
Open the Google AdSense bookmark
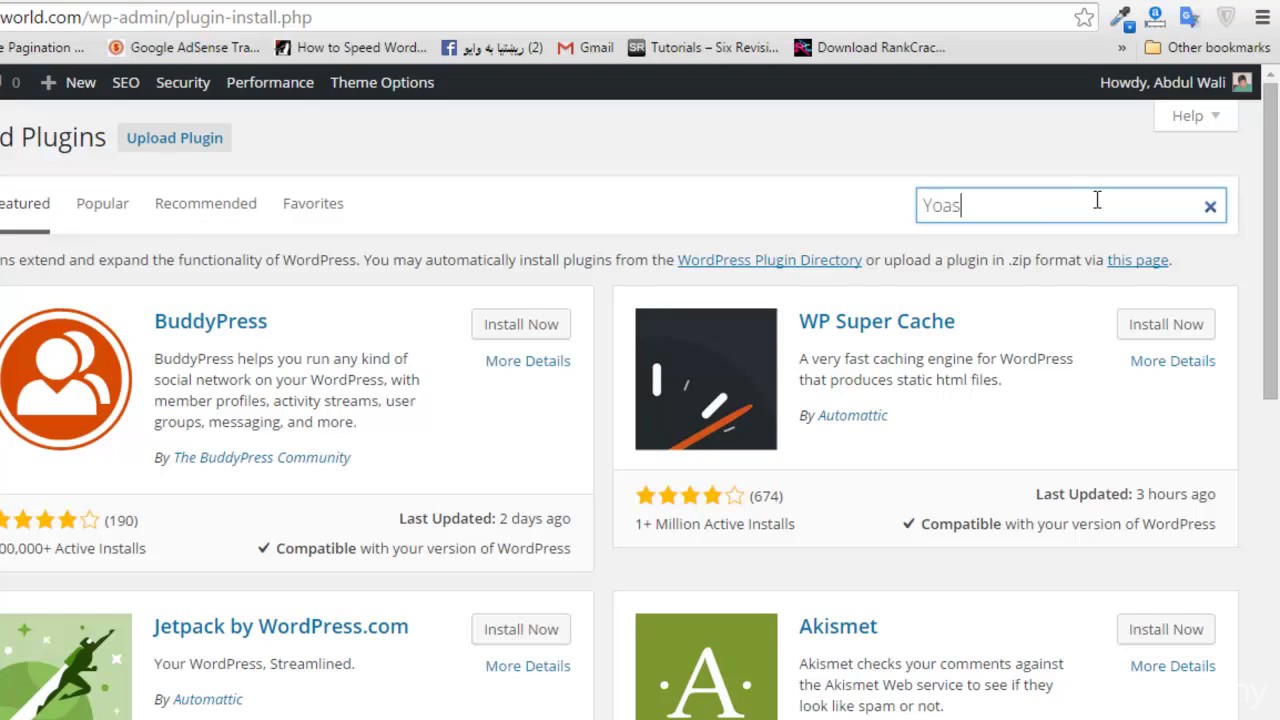[184, 47]
